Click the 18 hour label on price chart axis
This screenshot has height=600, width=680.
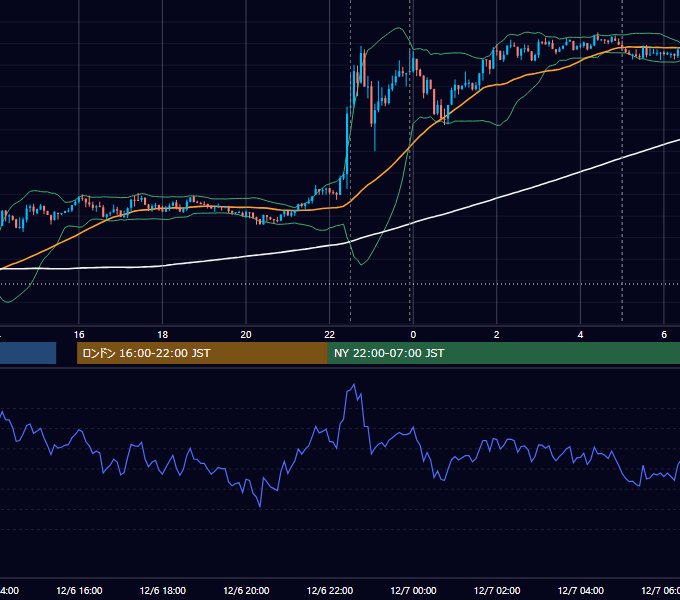(x=163, y=335)
